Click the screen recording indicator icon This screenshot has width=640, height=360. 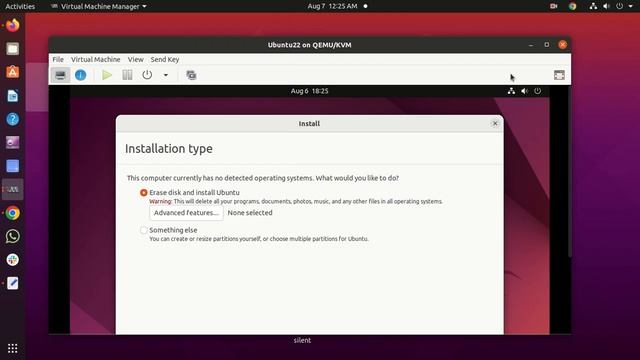(x=553, y=6)
